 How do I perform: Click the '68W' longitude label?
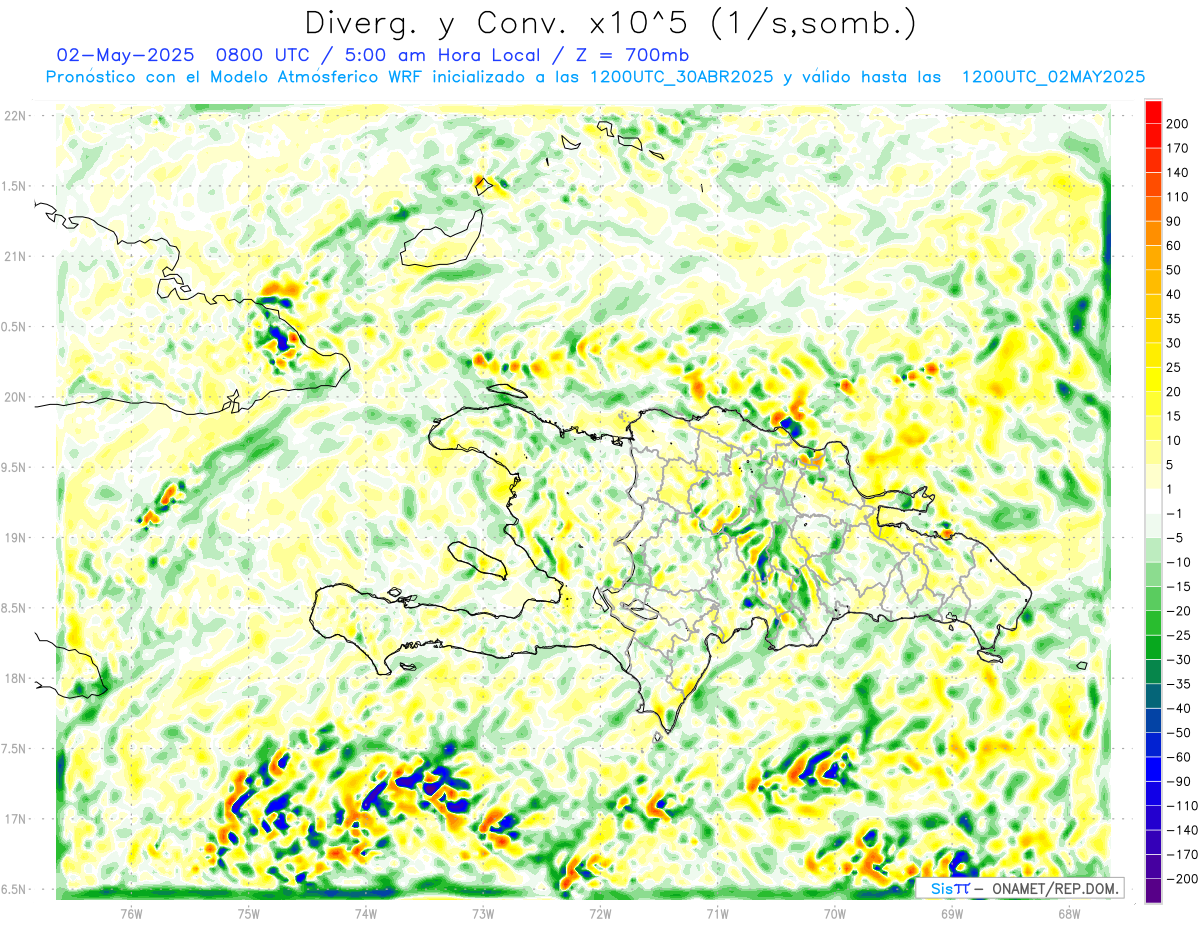point(1068,913)
